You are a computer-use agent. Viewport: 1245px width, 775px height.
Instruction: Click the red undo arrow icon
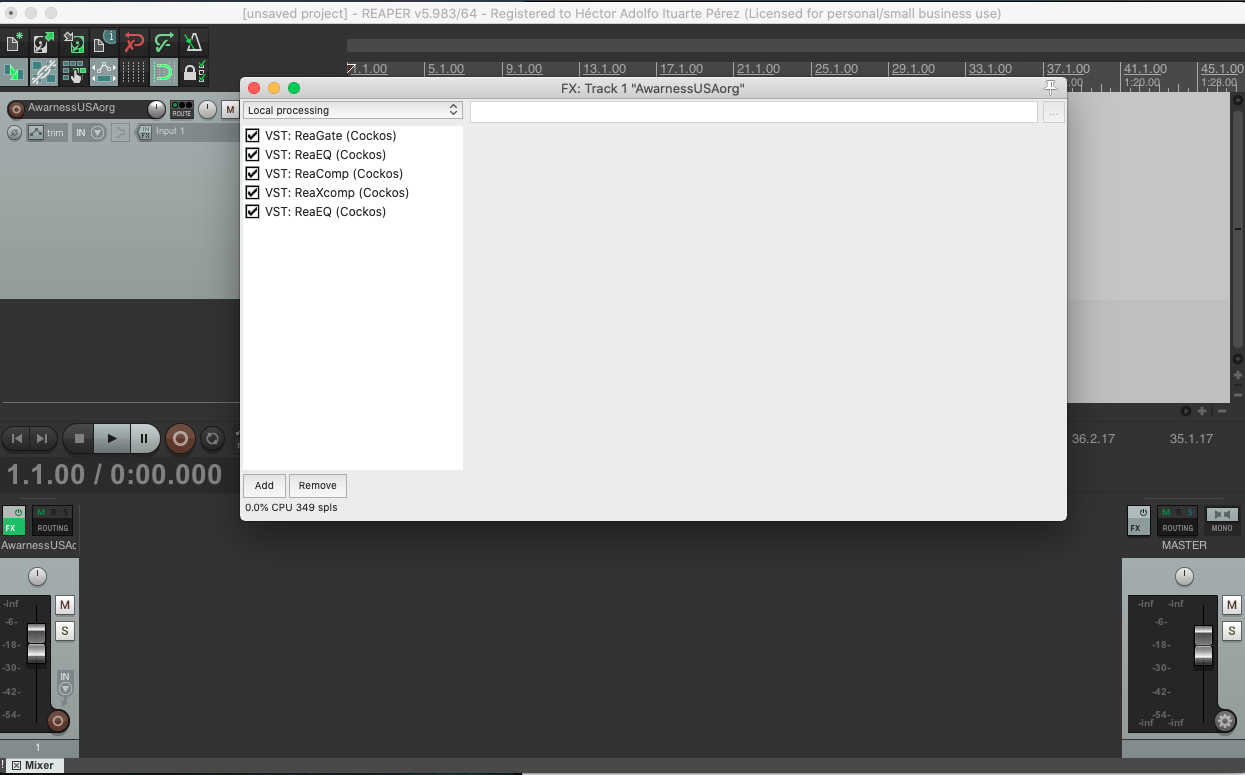134,43
